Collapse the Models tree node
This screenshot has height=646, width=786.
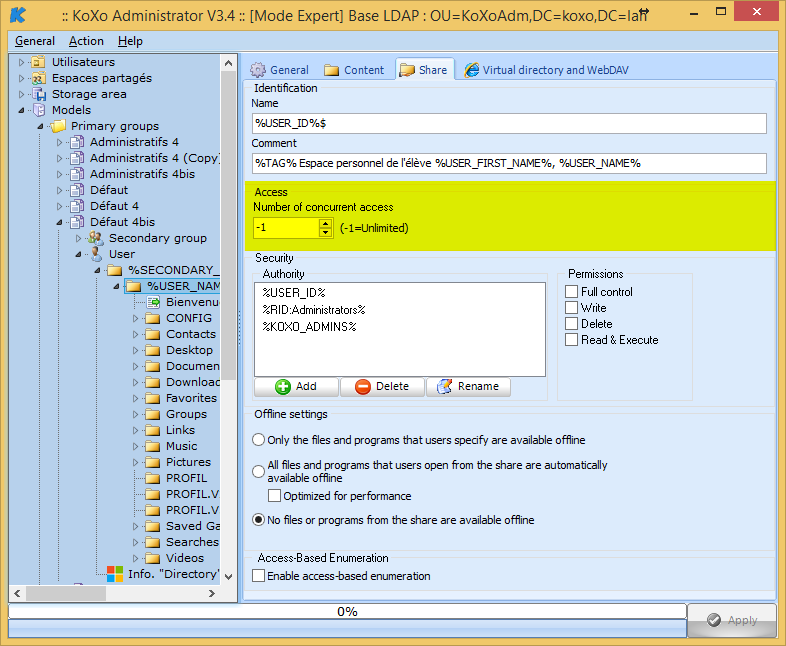pyautogui.click(x=22, y=110)
